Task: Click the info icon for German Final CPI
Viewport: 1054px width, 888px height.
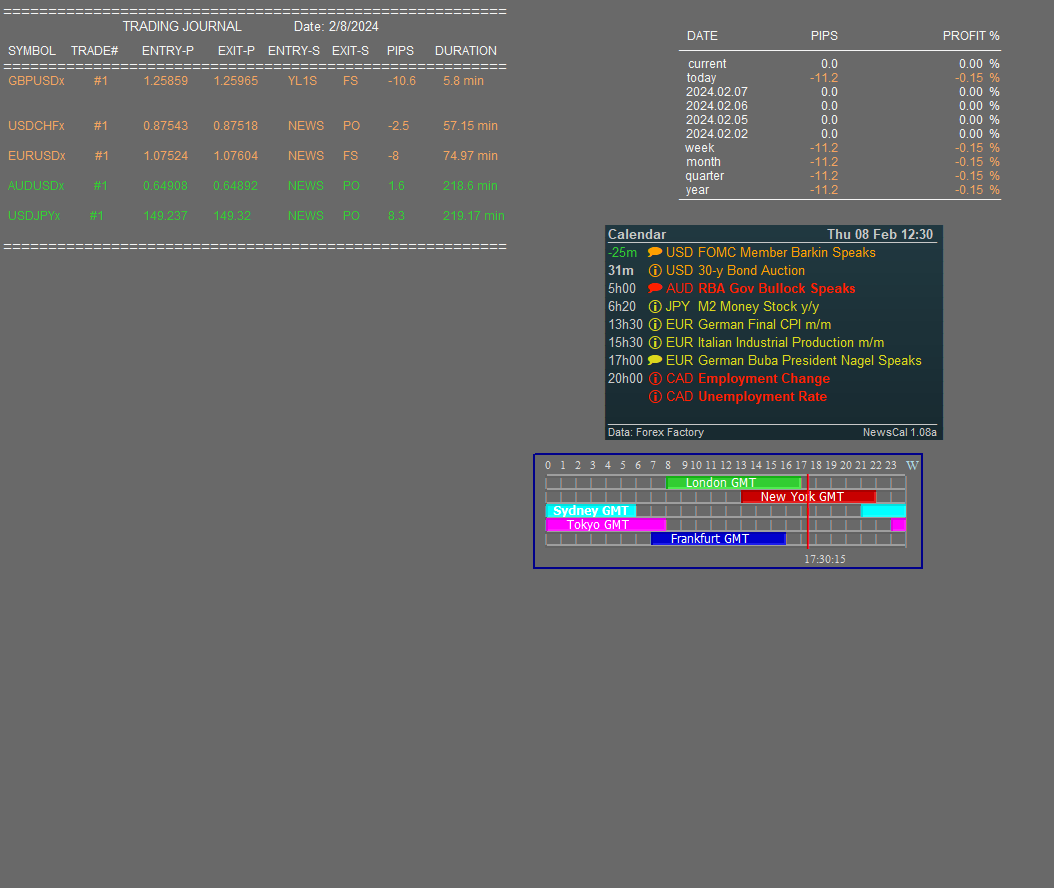Action: tap(655, 325)
